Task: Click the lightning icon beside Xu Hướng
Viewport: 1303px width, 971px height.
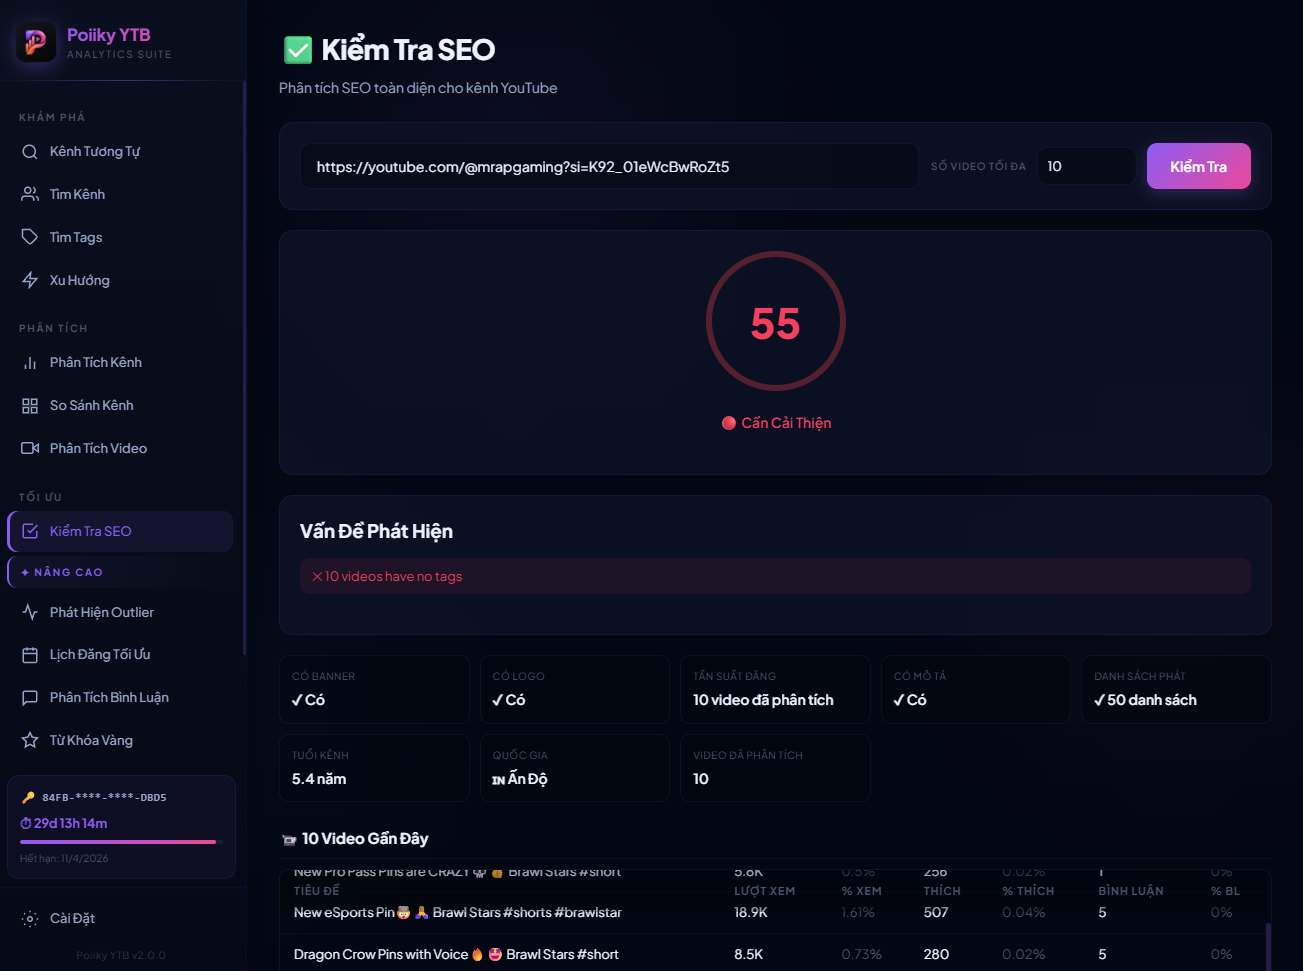Action: (30, 281)
